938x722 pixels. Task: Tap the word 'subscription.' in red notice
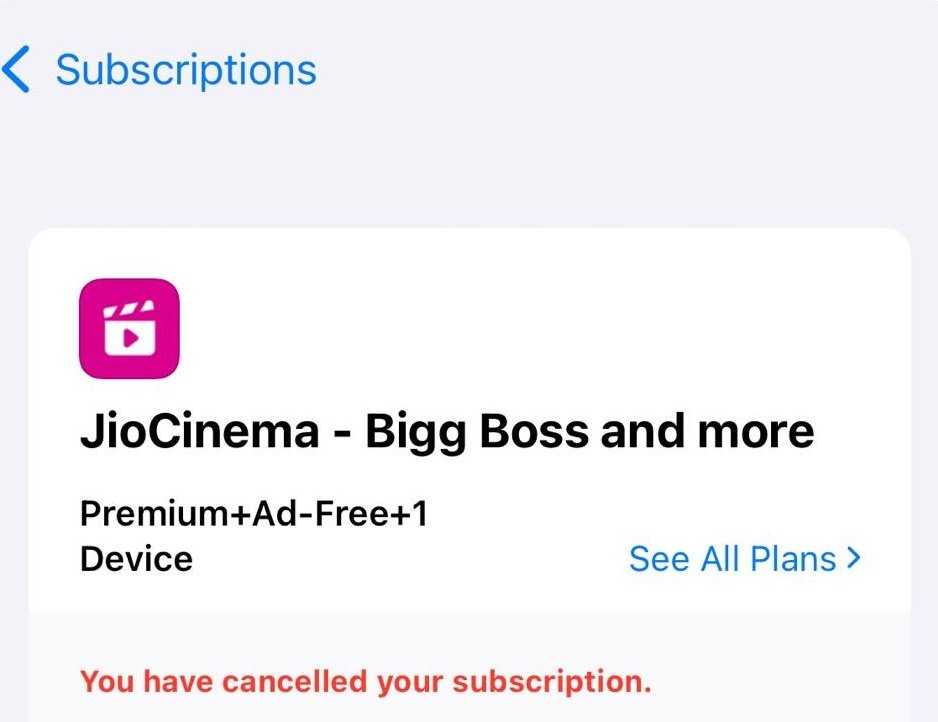[552, 683]
